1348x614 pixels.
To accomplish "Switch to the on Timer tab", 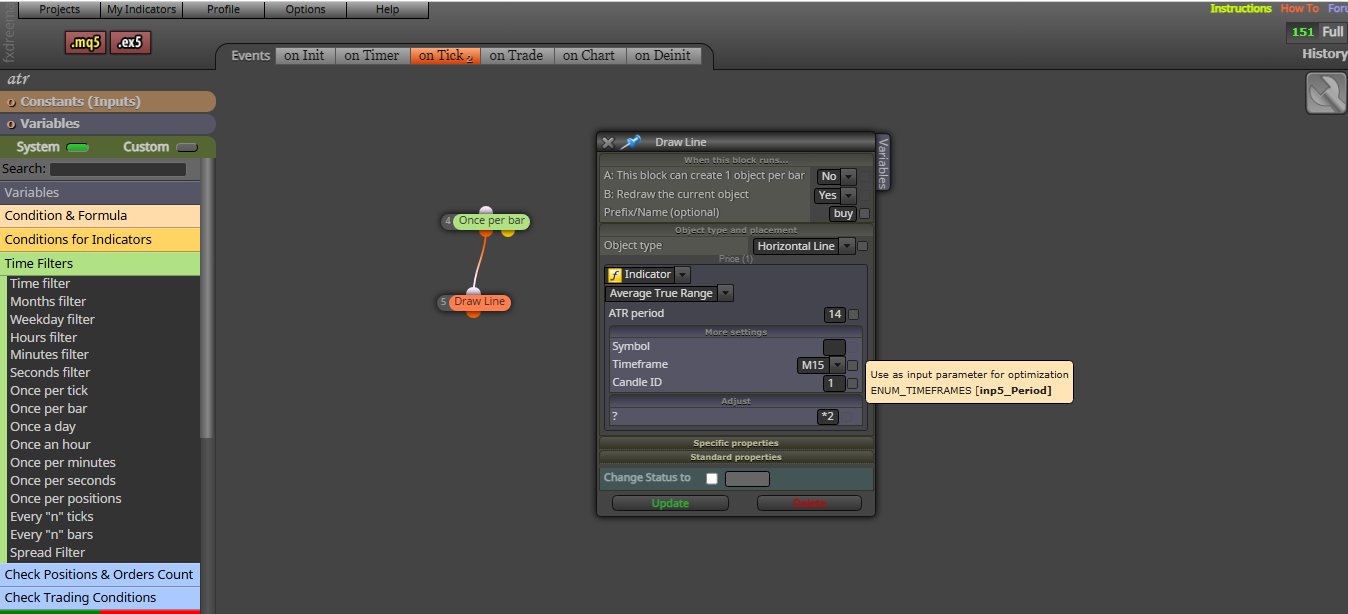I will click(x=372, y=56).
